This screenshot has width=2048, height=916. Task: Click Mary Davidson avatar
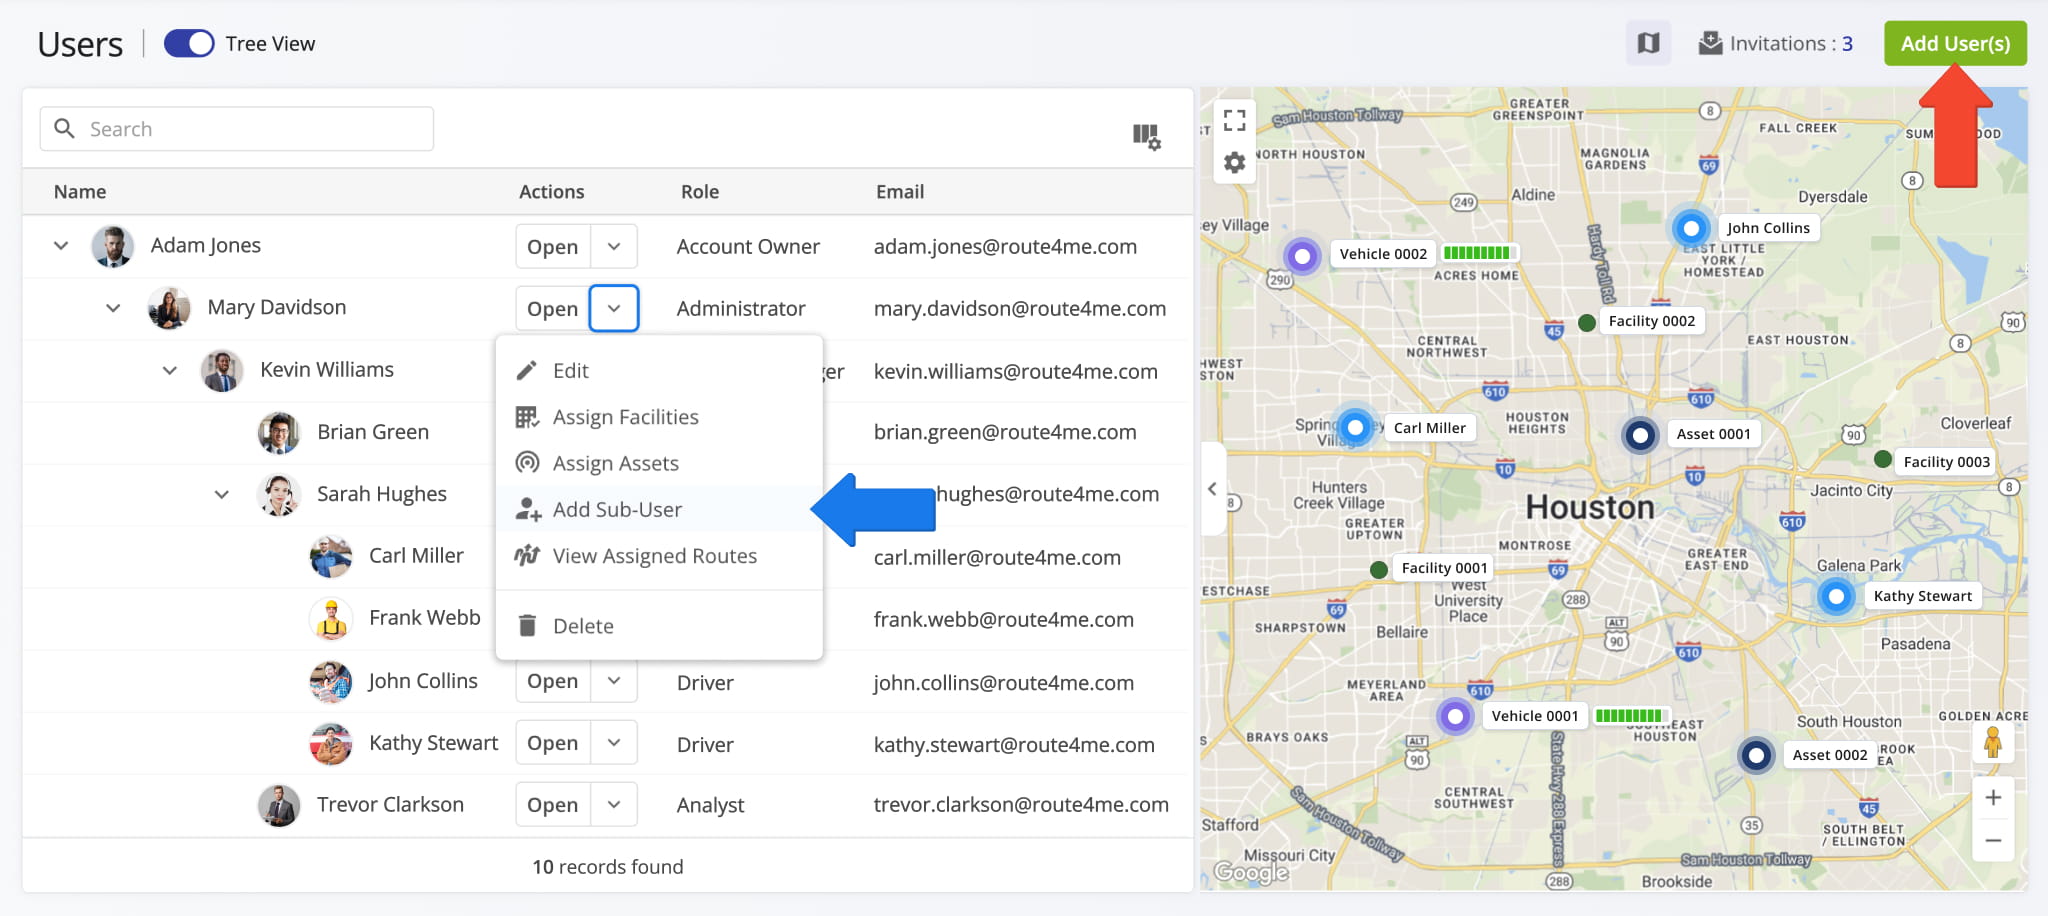(x=169, y=308)
